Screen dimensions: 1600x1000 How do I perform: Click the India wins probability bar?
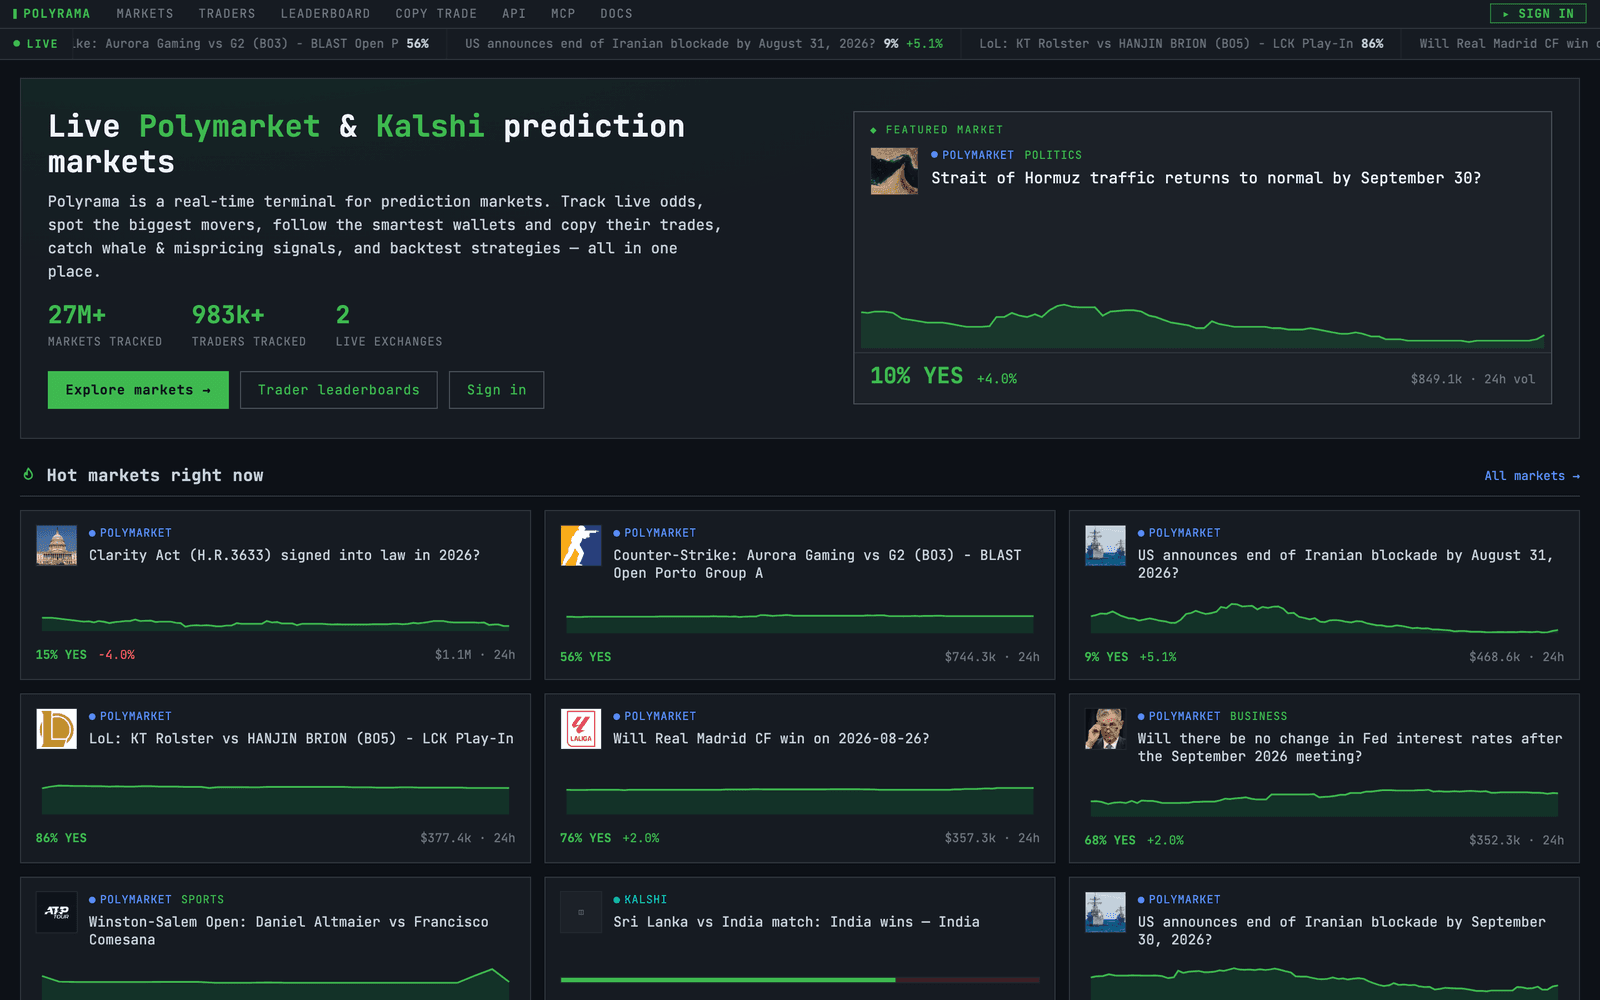tap(800, 980)
